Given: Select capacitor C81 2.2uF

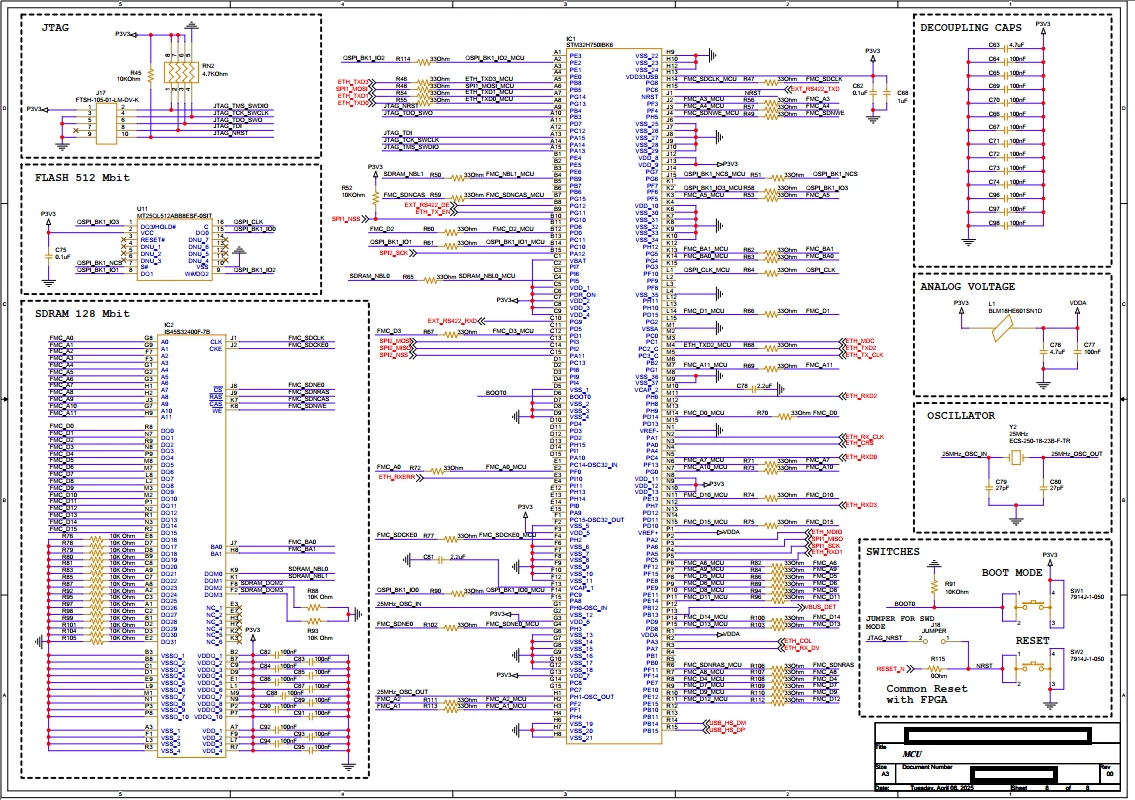Looking at the screenshot, I should pyautogui.click(x=441, y=558).
